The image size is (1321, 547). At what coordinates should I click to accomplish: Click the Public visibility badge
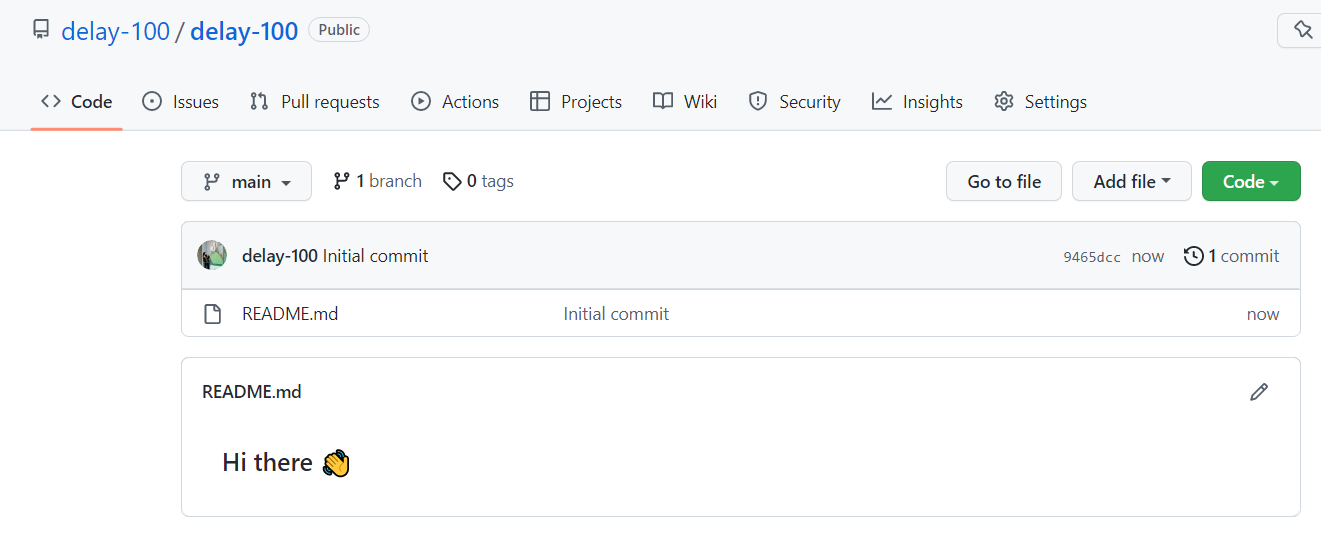339,30
